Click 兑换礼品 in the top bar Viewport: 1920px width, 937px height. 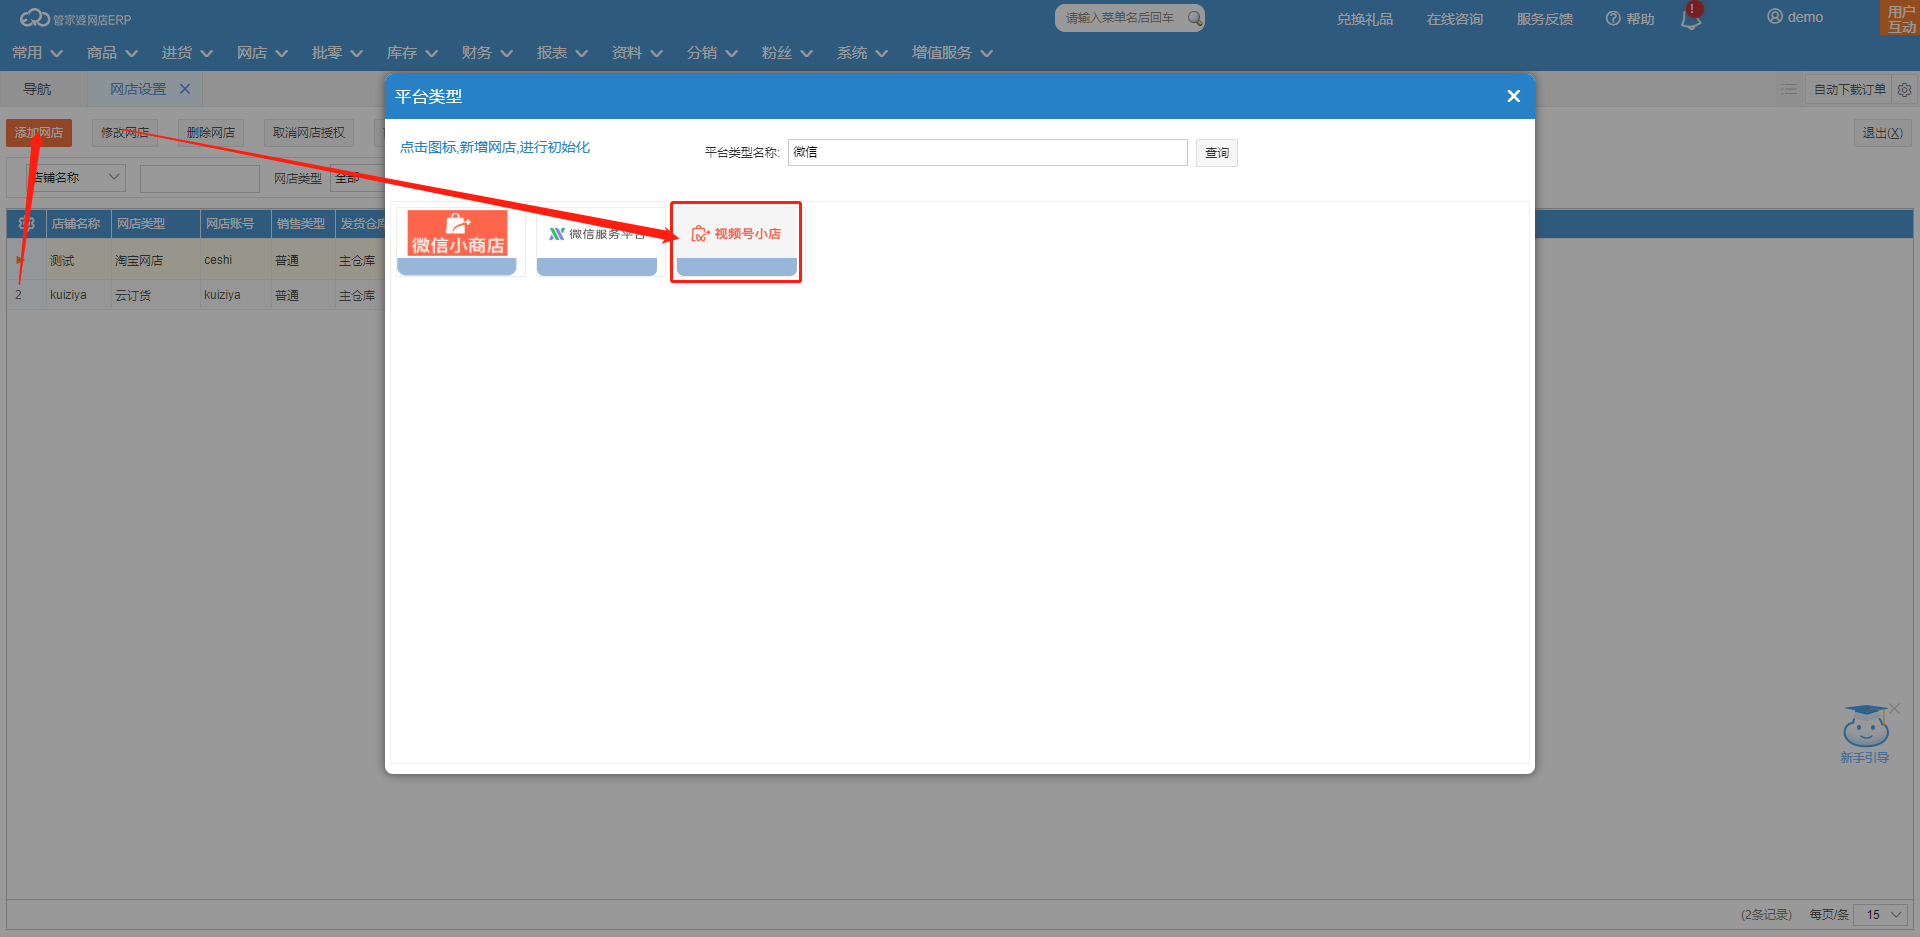[1364, 19]
